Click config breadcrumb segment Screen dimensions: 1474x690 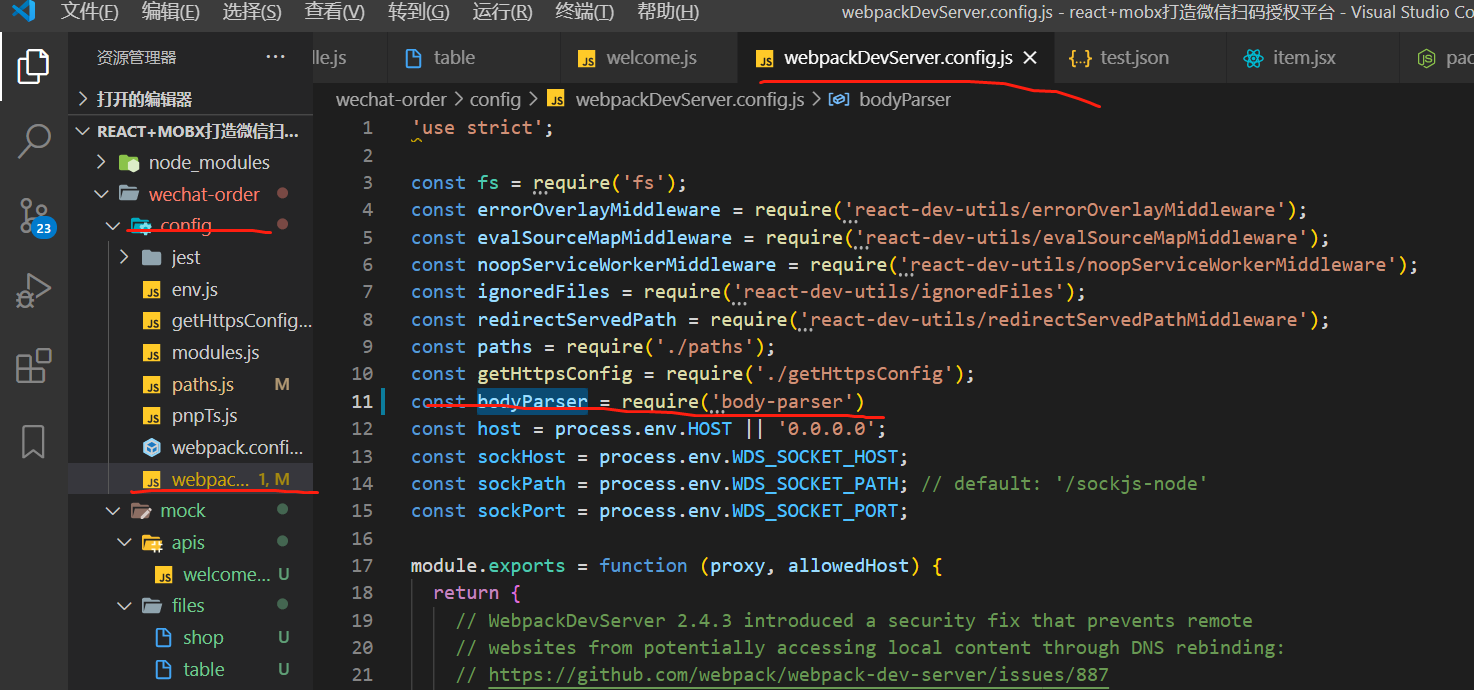495,99
